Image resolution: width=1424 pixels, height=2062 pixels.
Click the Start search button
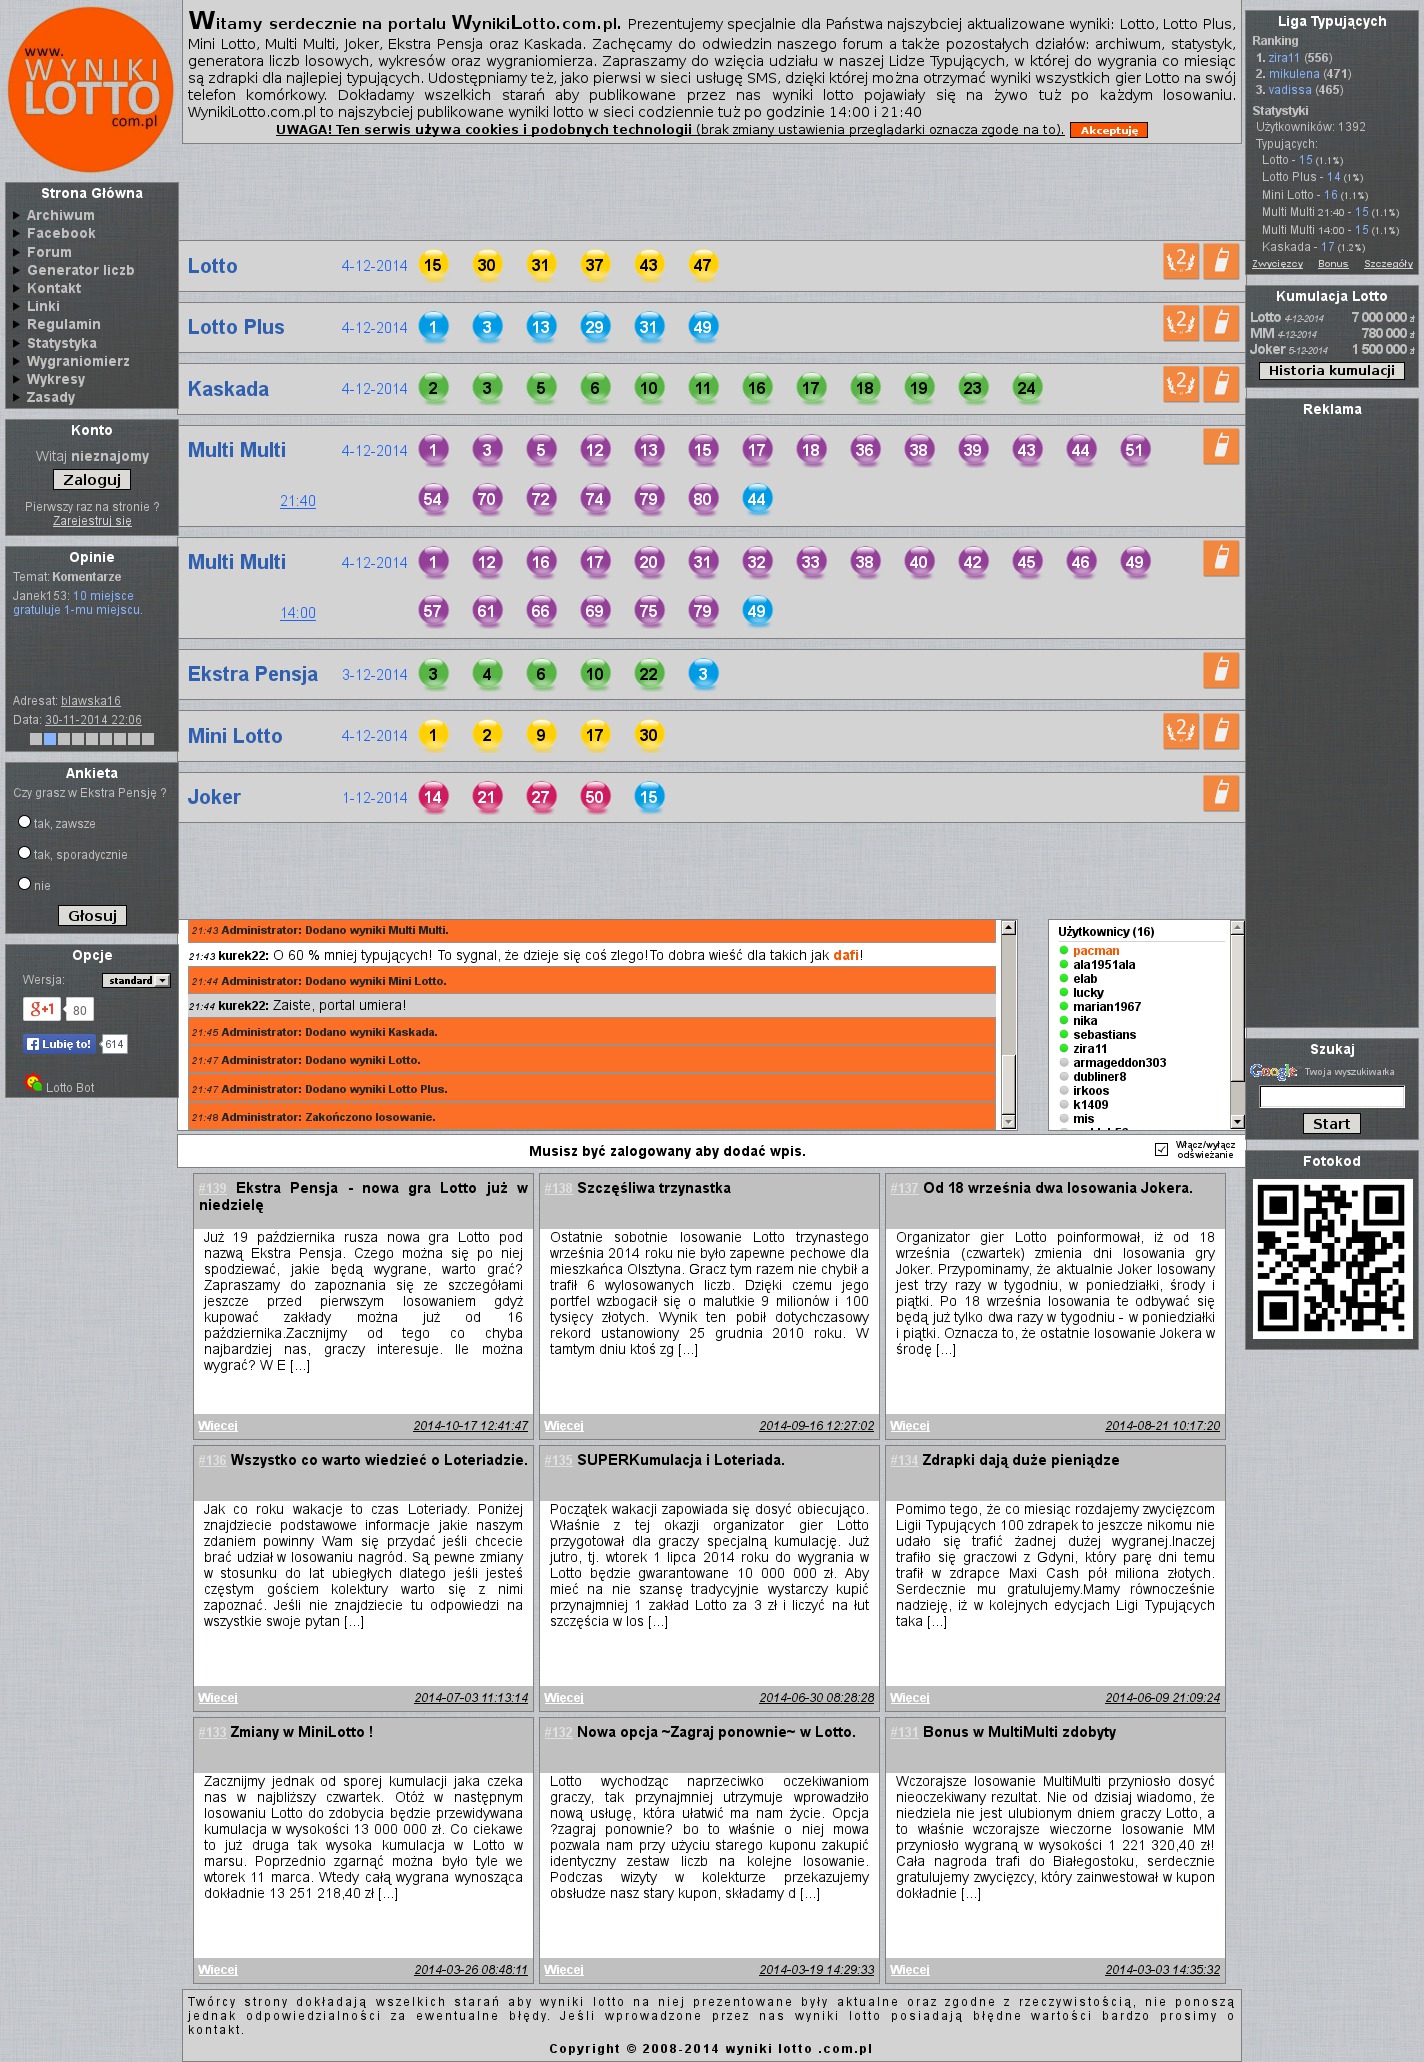(x=1332, y=1124)
